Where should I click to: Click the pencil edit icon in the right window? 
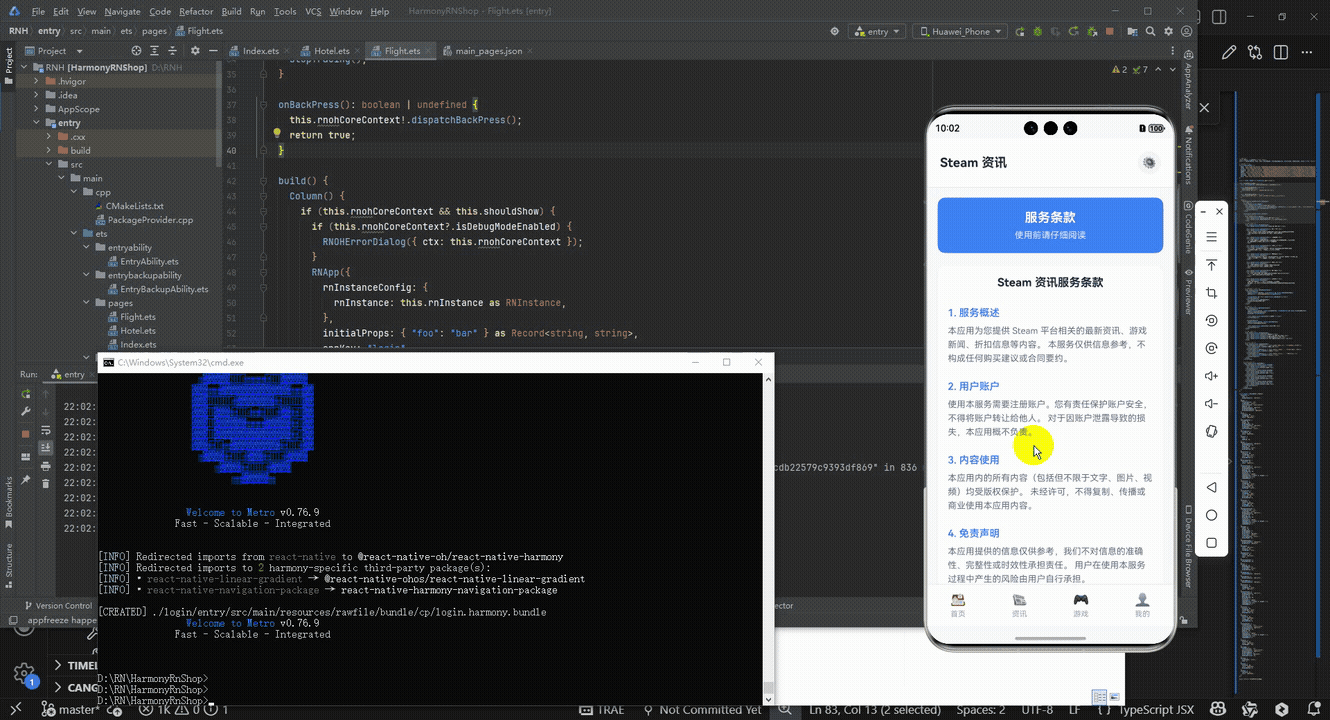(1229, 53)
